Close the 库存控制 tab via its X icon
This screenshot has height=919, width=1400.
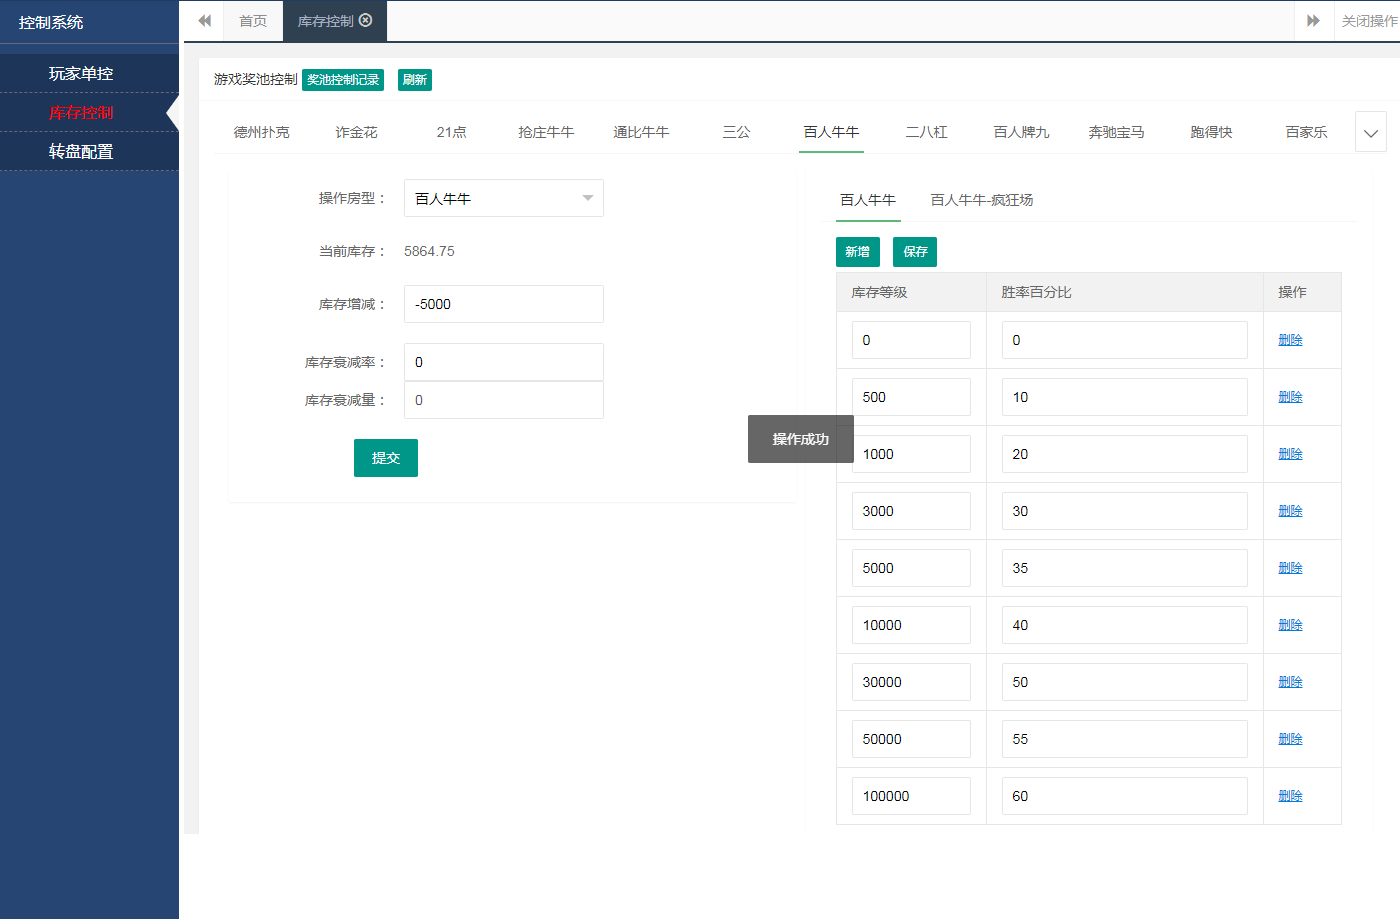[366, 20]
